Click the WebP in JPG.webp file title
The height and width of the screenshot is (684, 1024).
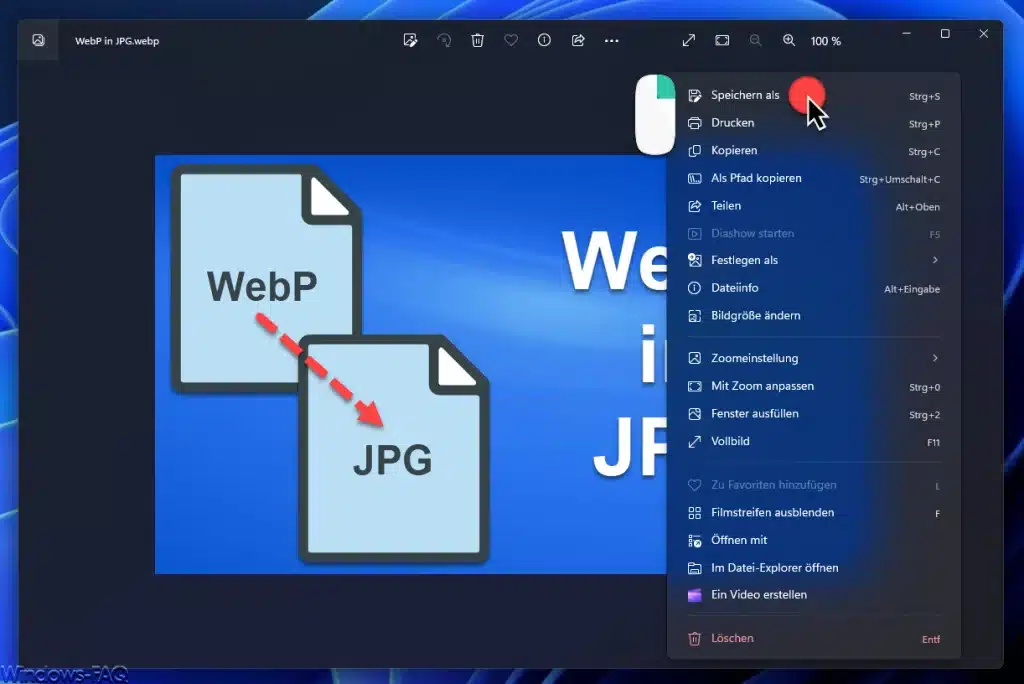117,41
